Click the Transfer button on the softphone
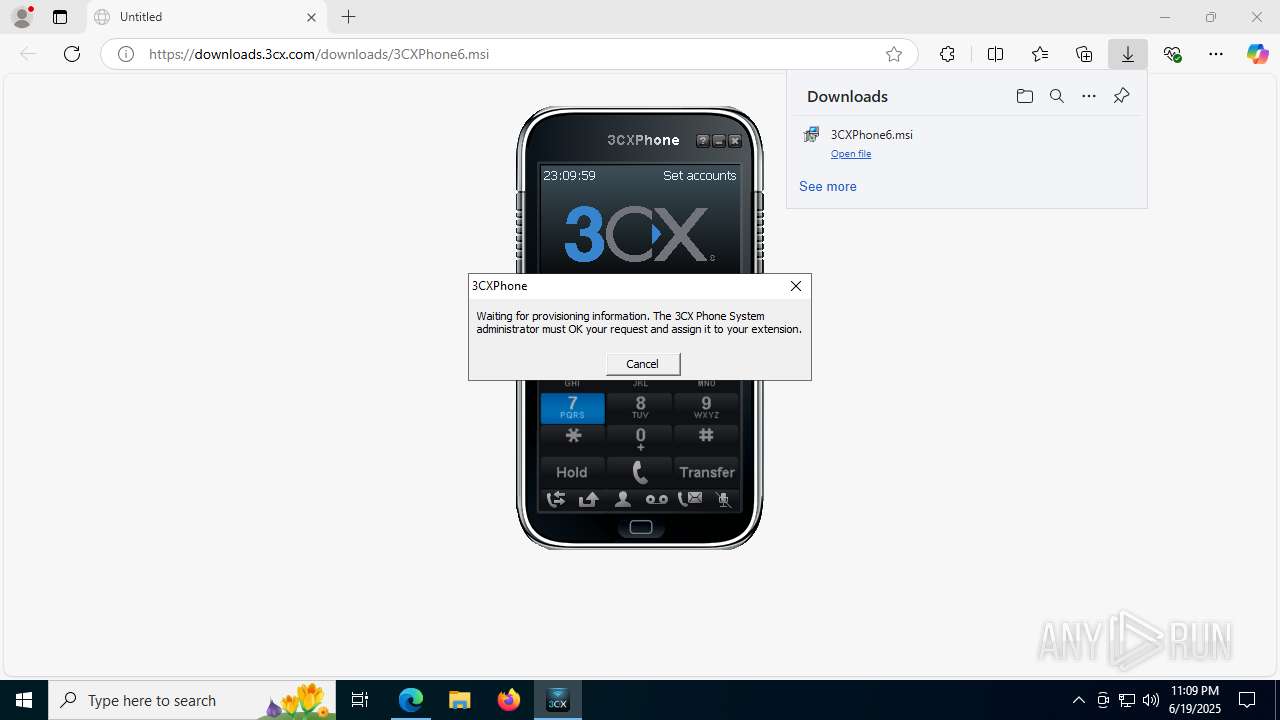This screenshot has width=1280, height=720. point(706,472)
